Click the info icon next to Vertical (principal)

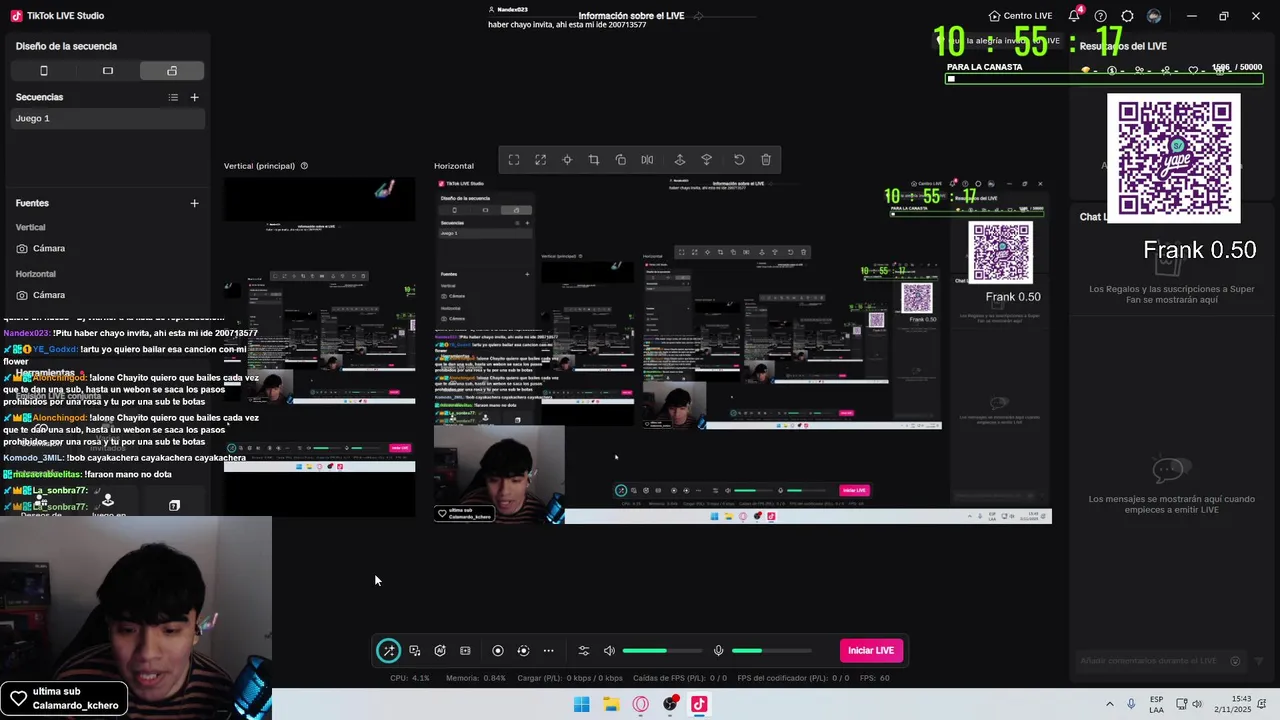pos(304,166)
